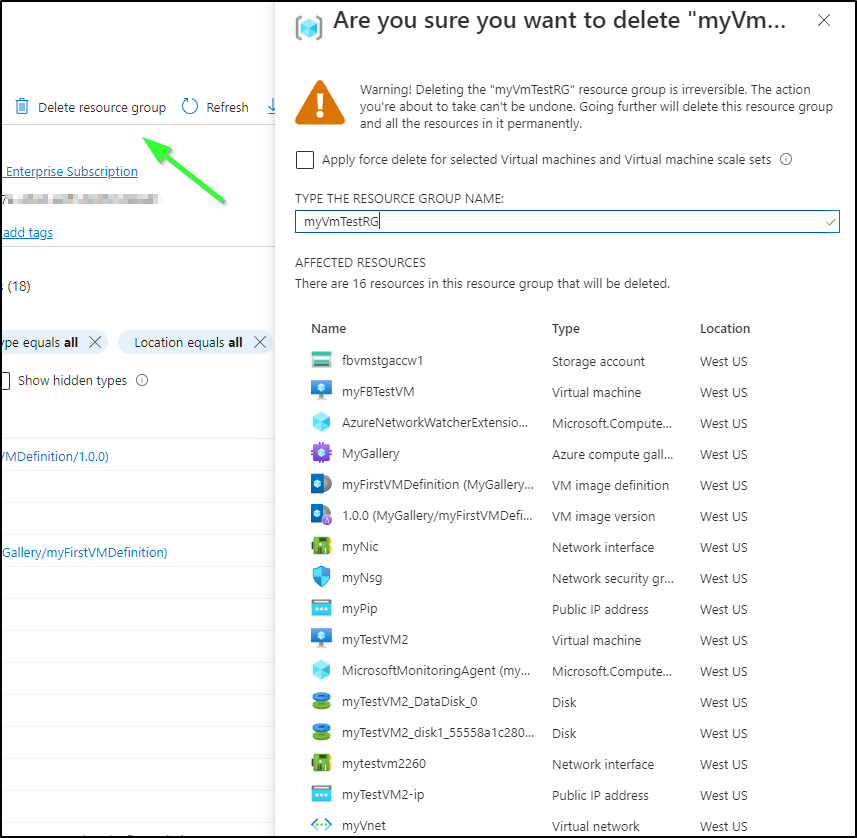This screenshot has width=857, height=838.
Task: Click the VM image definition type cell
Action: click(x=610, y=485)
